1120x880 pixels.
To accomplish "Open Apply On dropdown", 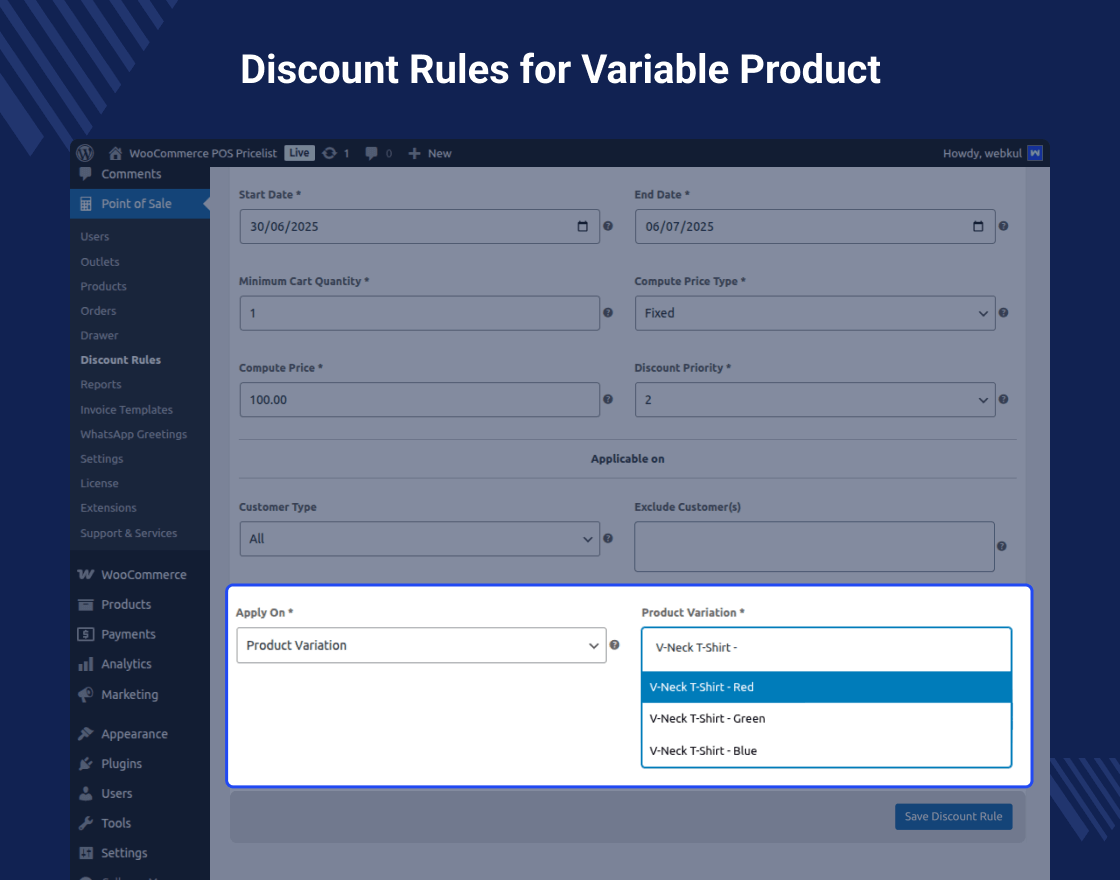I will tap(421, 645).
